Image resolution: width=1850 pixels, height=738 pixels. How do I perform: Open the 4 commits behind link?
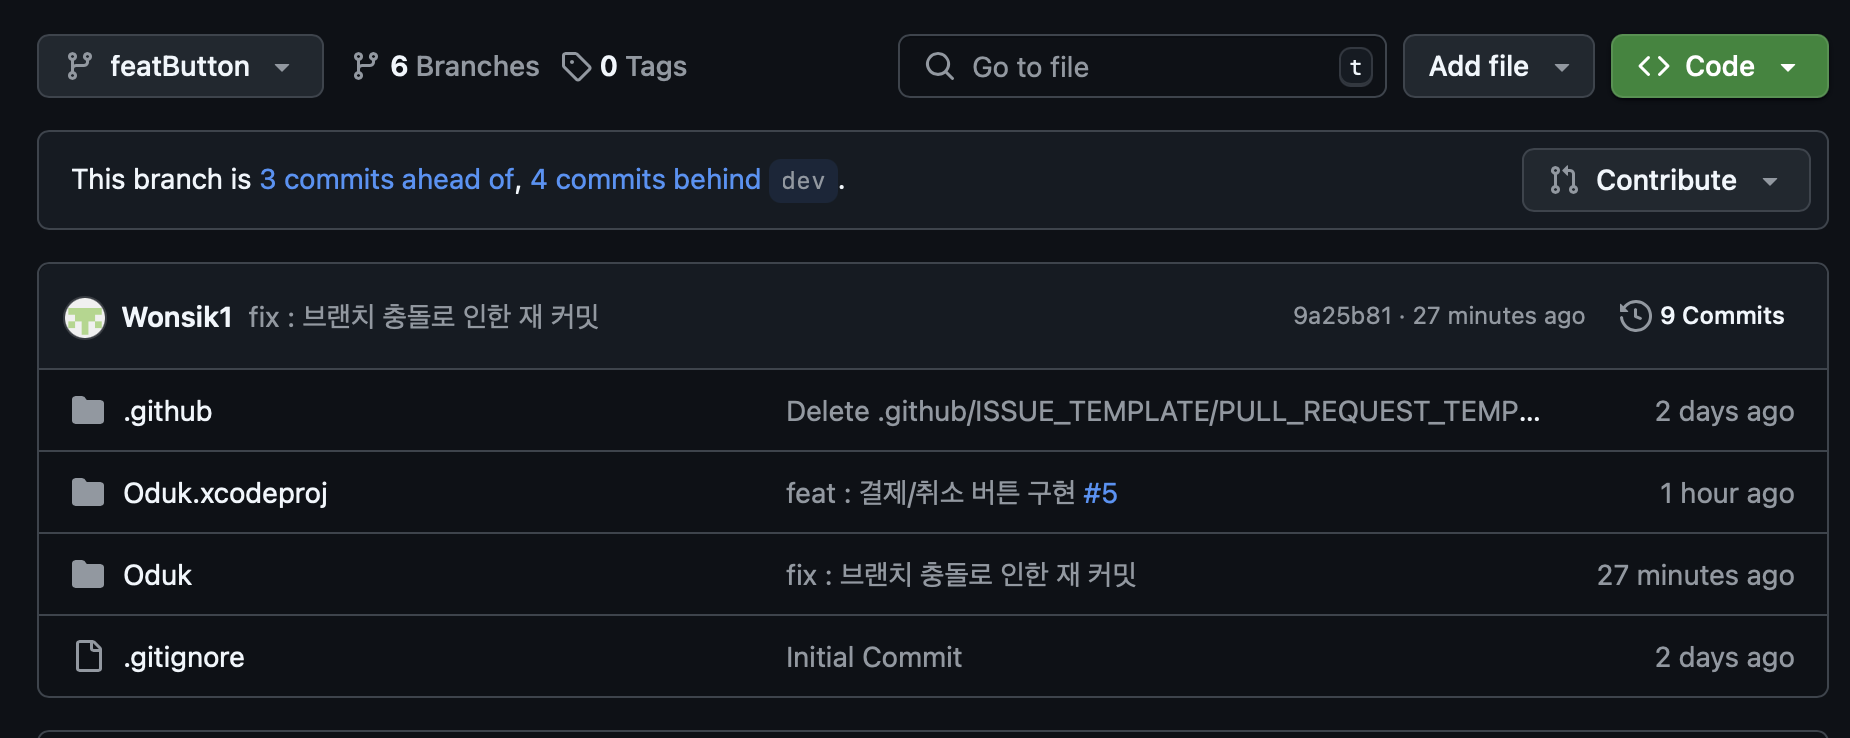tap(645, 180)
